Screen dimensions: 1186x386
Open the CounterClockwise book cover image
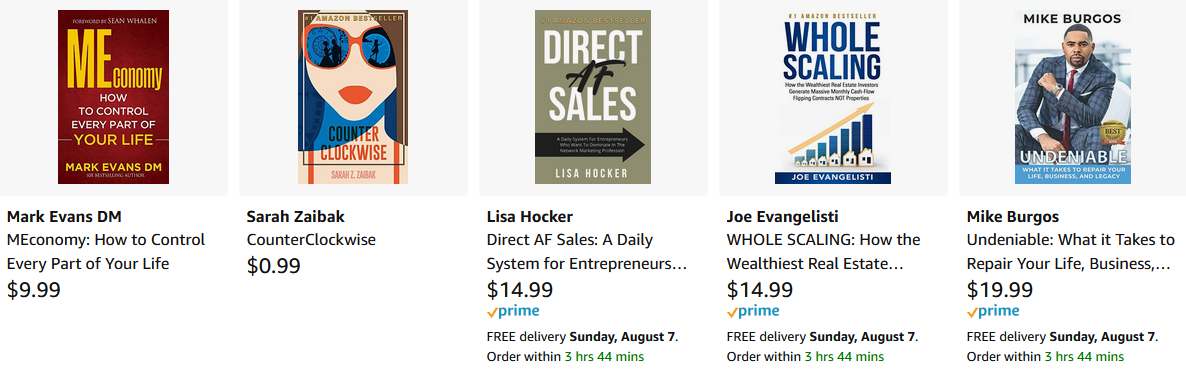point(353,97)
